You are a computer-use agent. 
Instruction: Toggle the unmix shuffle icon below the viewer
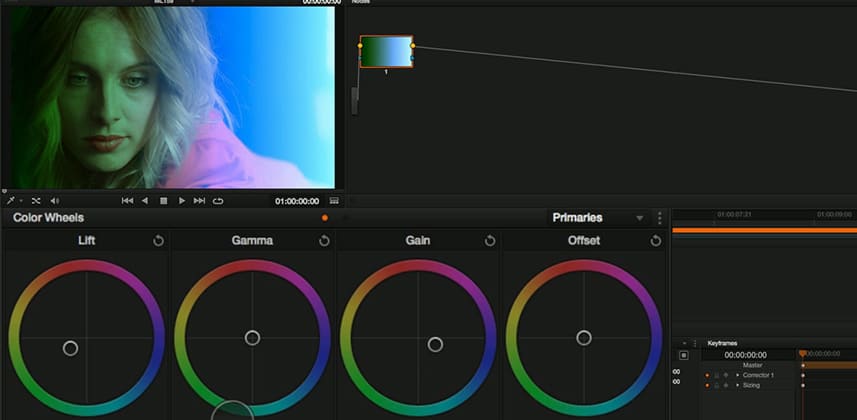coord(36,201)
